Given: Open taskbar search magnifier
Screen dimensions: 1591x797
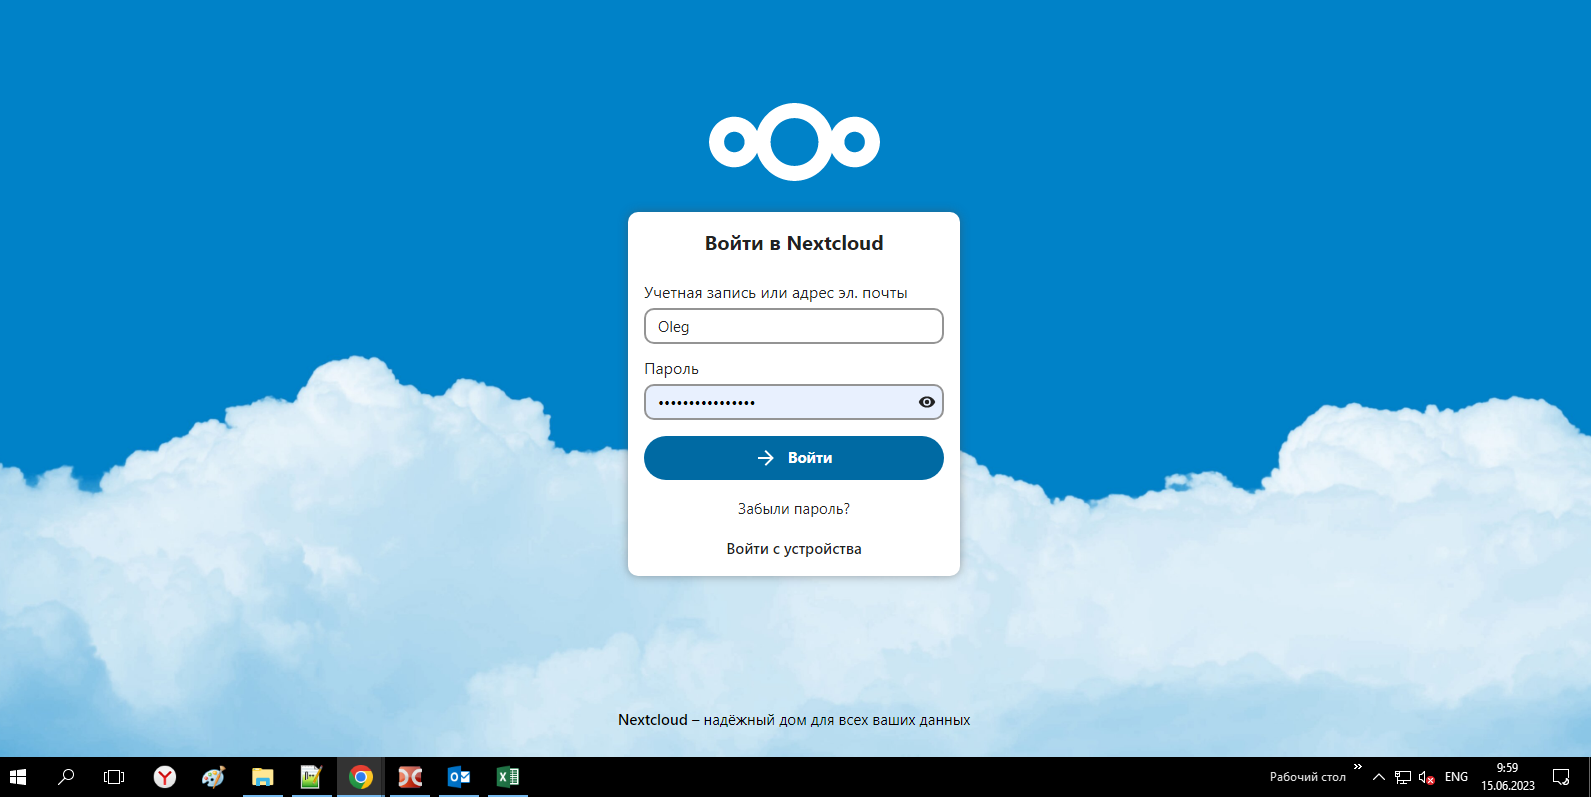Looking at the screenshot, I should tap(66, 777).
